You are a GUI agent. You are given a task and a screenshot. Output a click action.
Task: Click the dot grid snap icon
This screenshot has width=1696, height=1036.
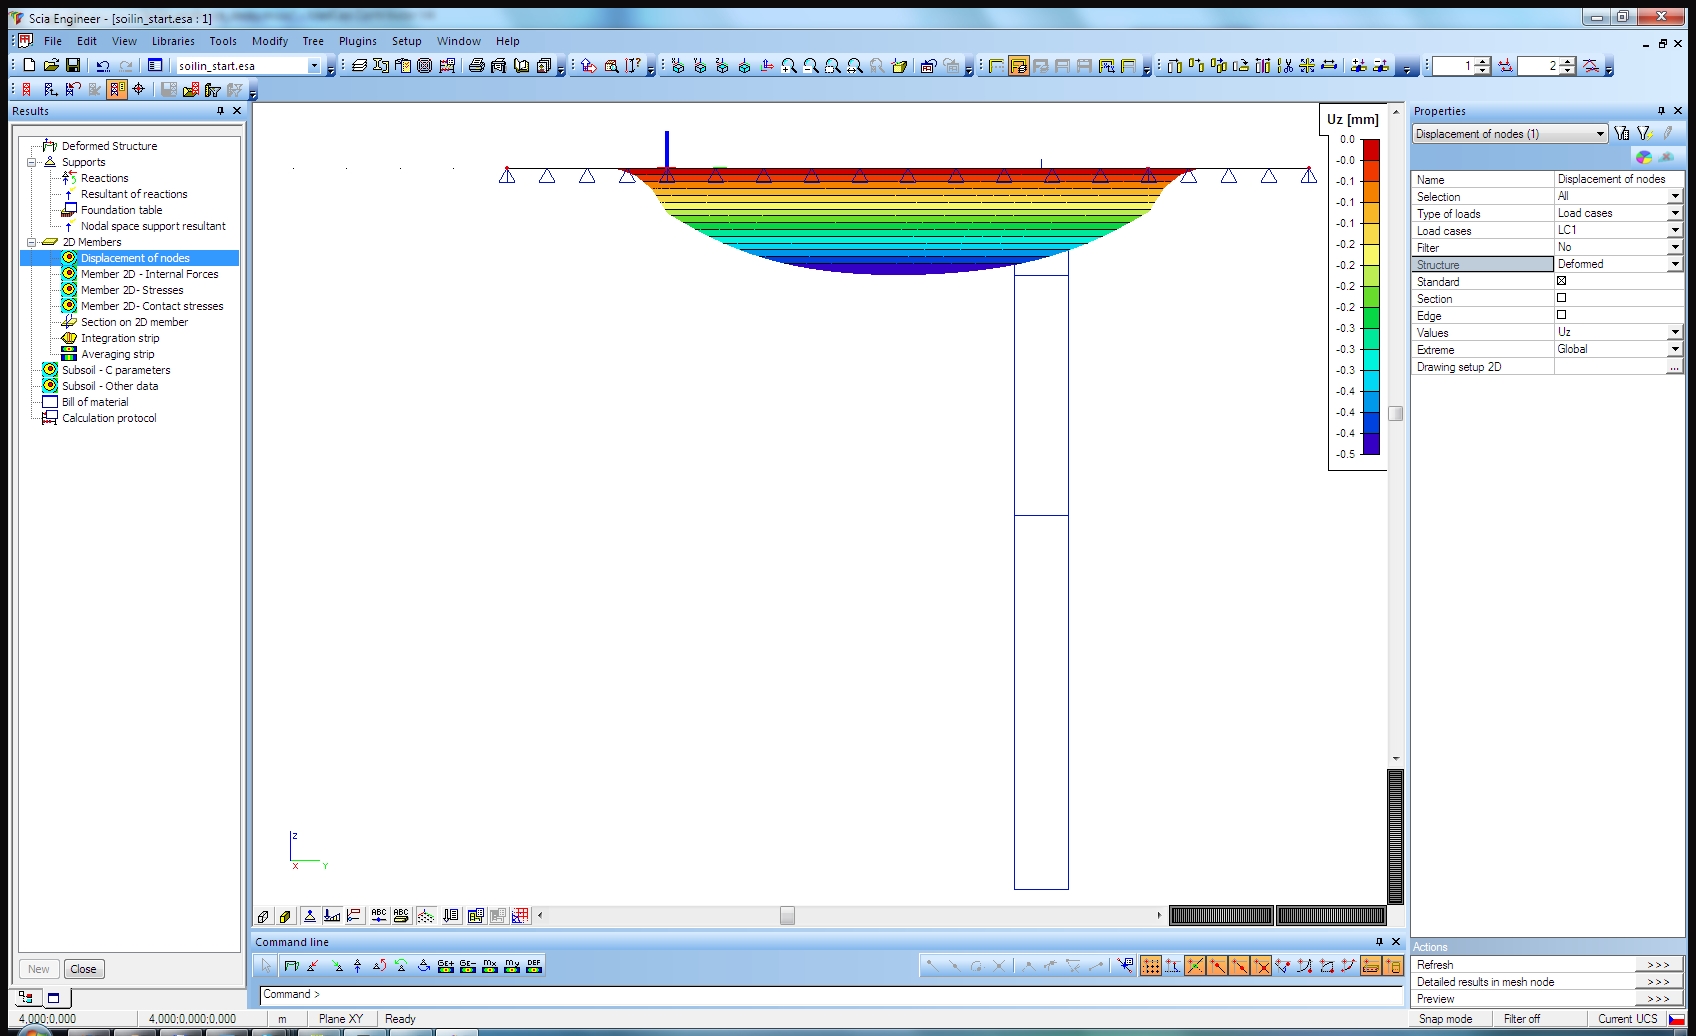click(1150, 966)
